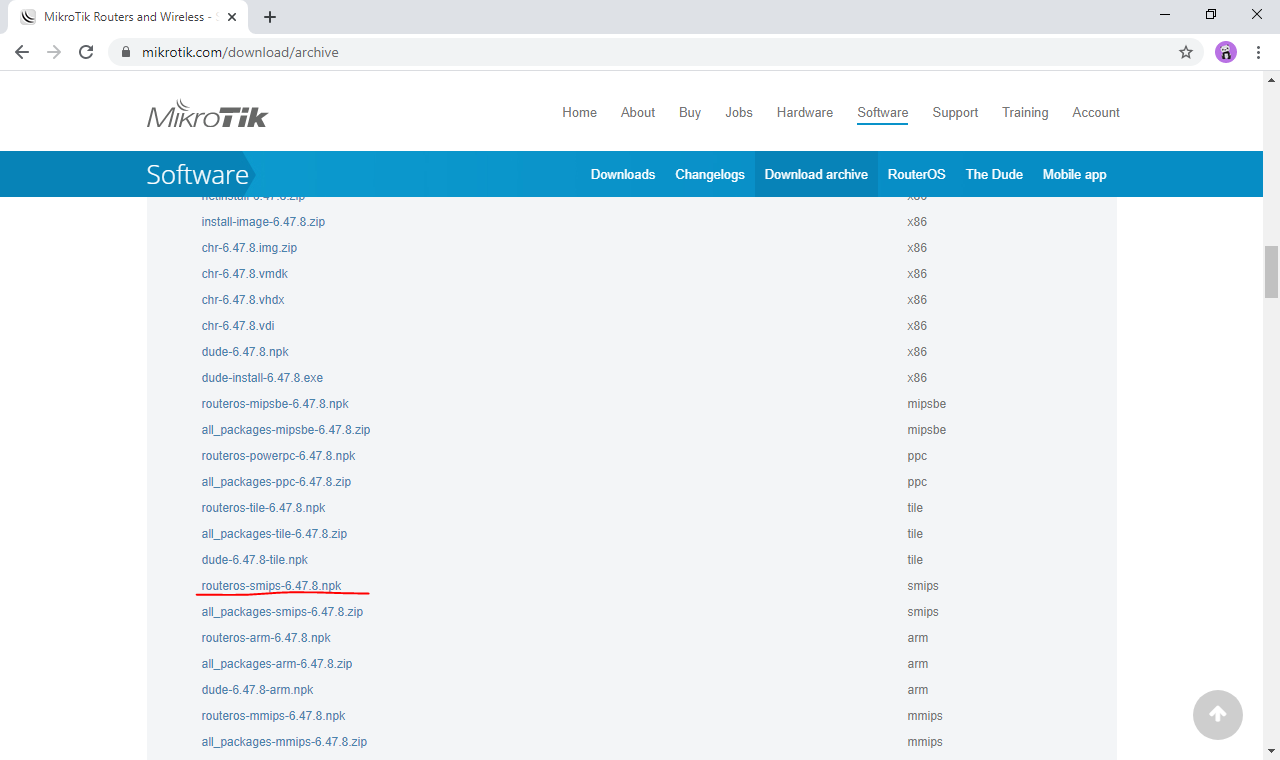1280x760 pixels.
Task: Open the Hardware navigation item
Action: [805, 112]
